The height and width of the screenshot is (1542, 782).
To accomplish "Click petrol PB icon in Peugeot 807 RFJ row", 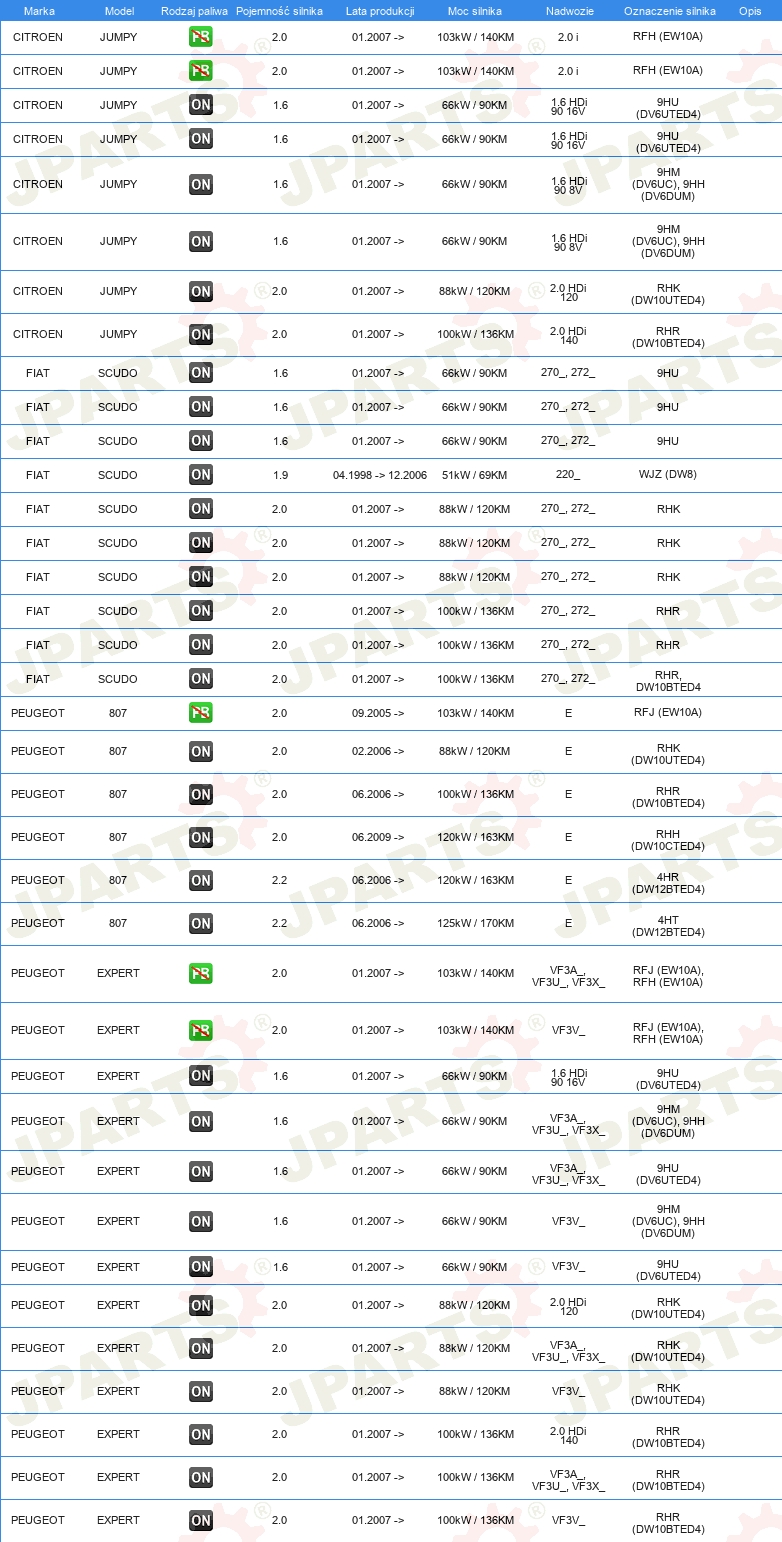I will tap(201, 713).
